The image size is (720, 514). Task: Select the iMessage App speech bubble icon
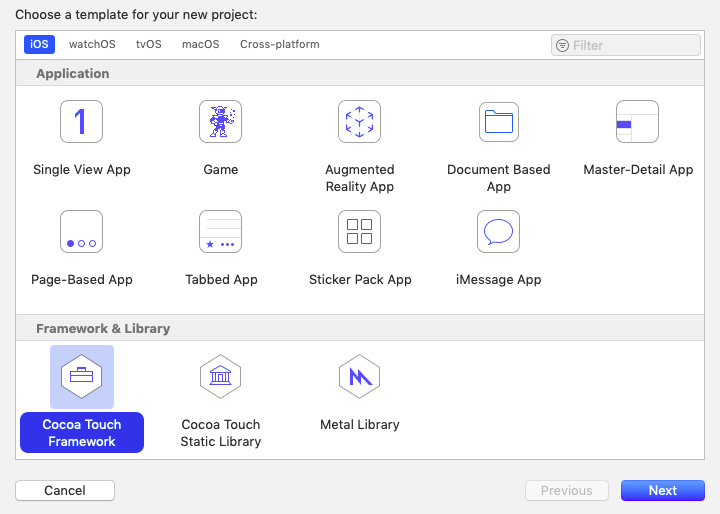[499, 232]
